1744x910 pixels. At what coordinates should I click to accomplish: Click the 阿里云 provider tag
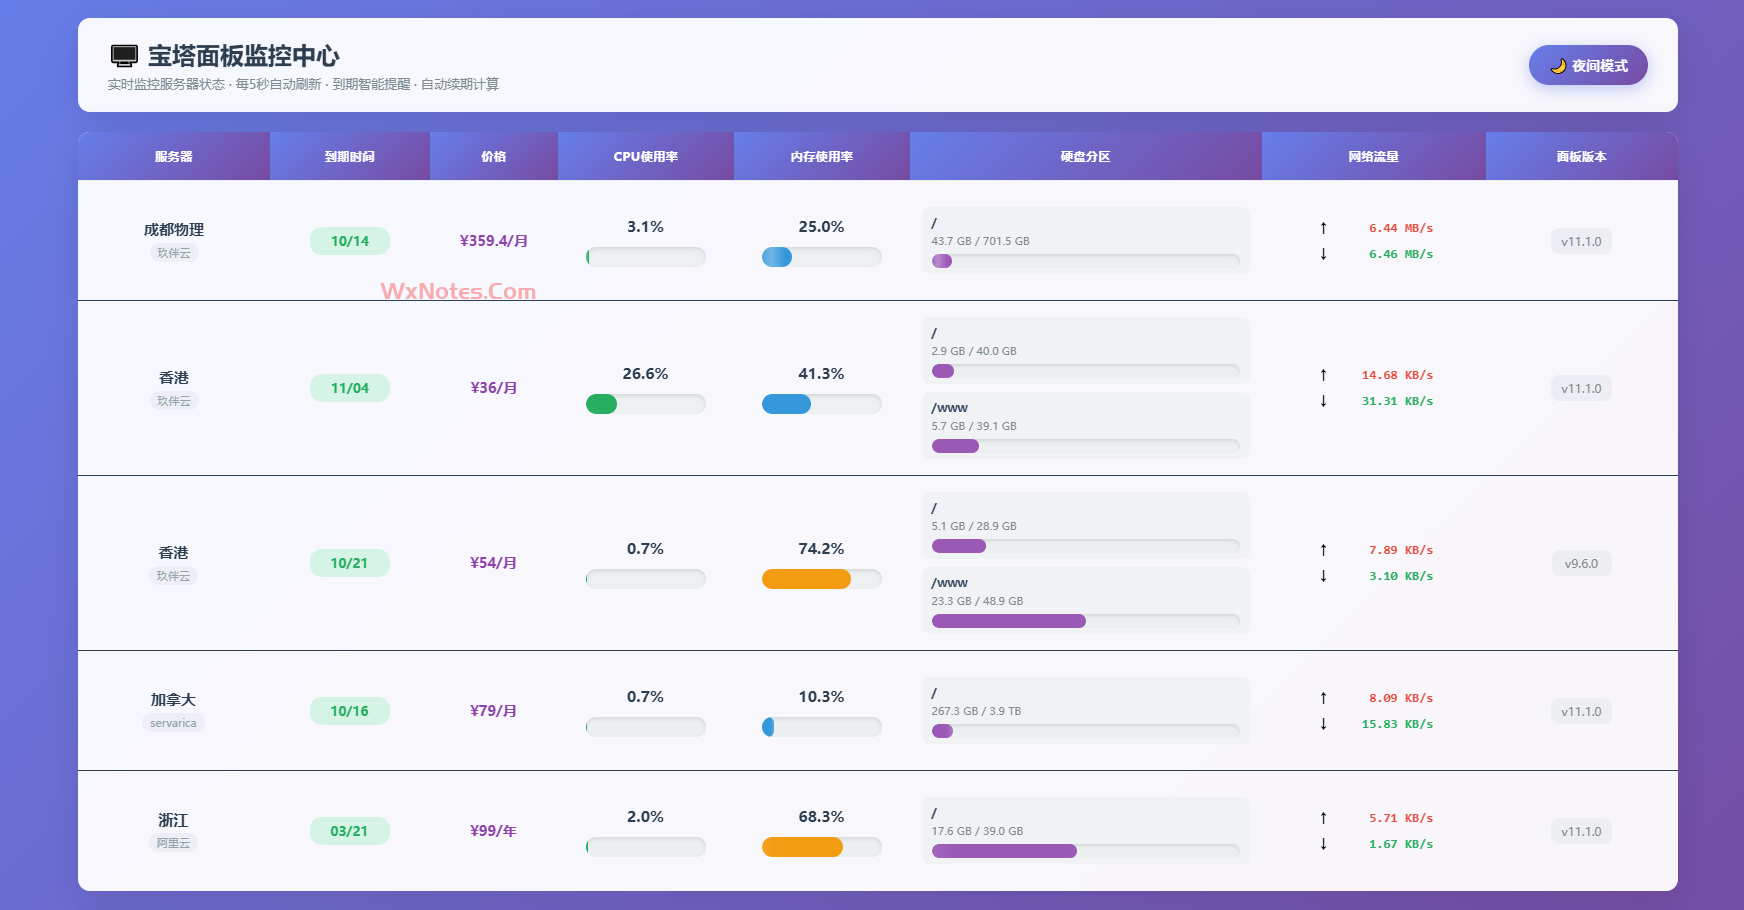click(x=173, y=843)
